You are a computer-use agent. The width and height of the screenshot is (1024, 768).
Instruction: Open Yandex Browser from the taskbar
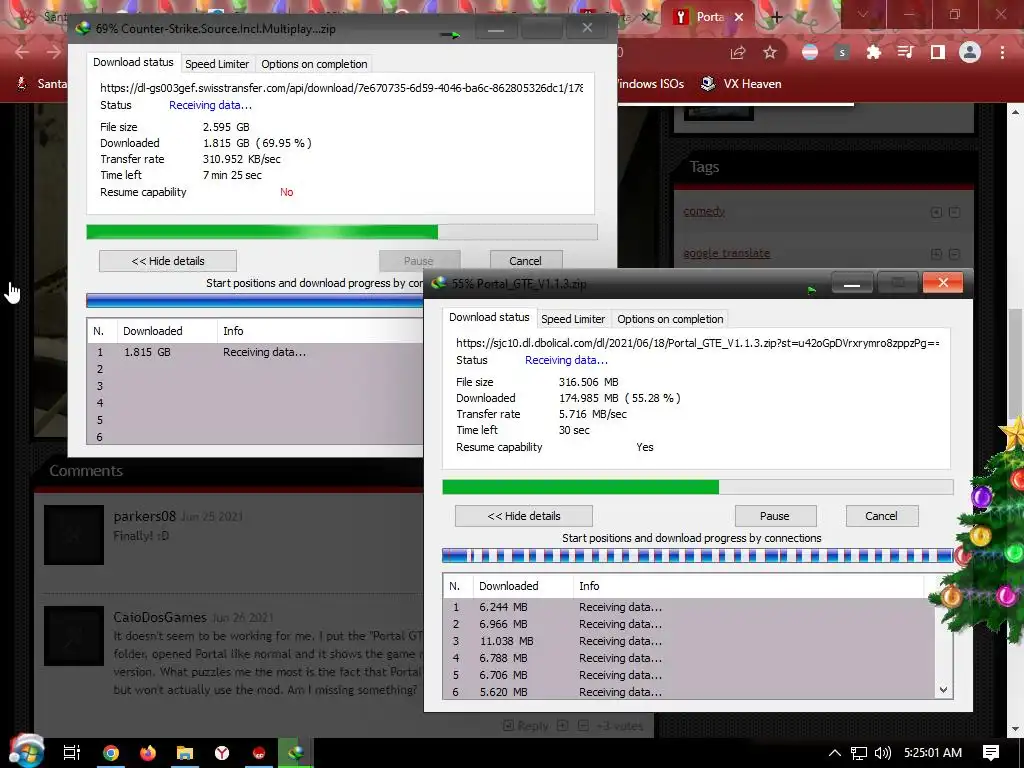pos(222,753)
